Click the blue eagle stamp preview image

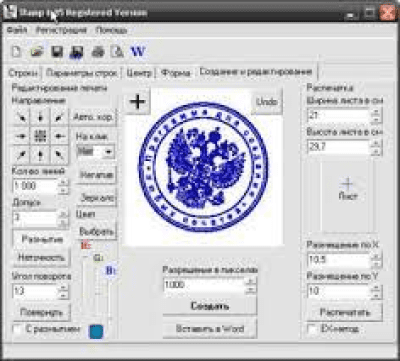pyautogui.click(x=203, y=167)
